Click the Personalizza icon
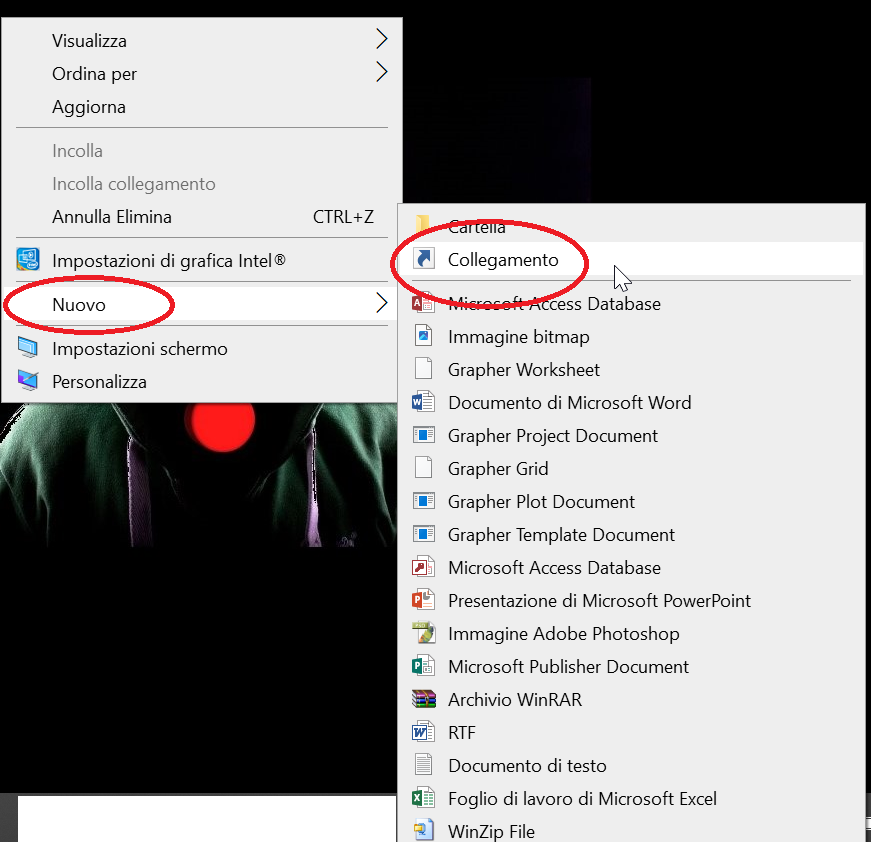The image size is (871, 842). pos(28,380)
